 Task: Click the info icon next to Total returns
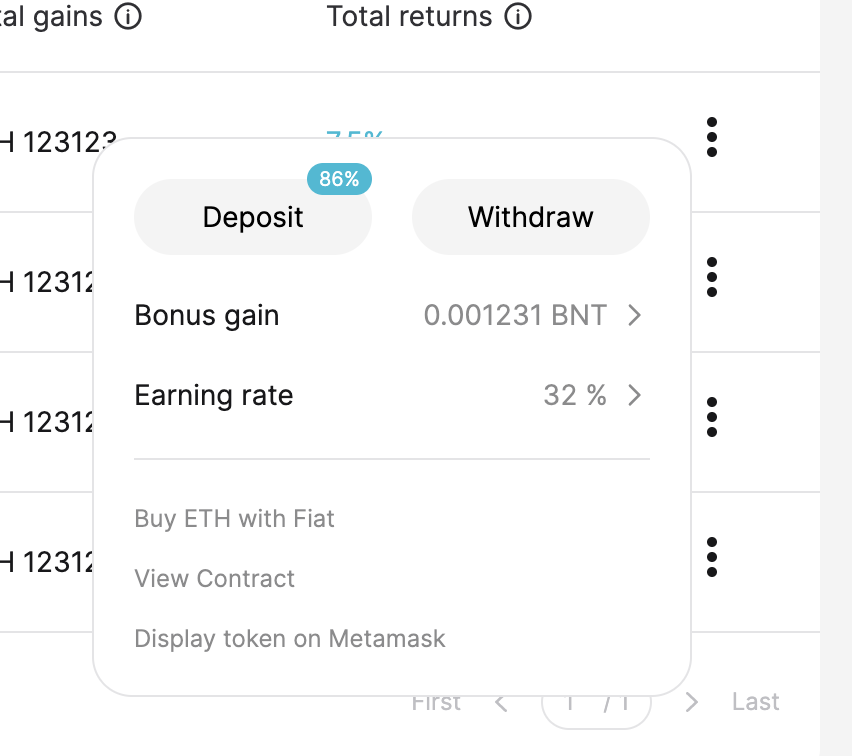click(517, 16)
